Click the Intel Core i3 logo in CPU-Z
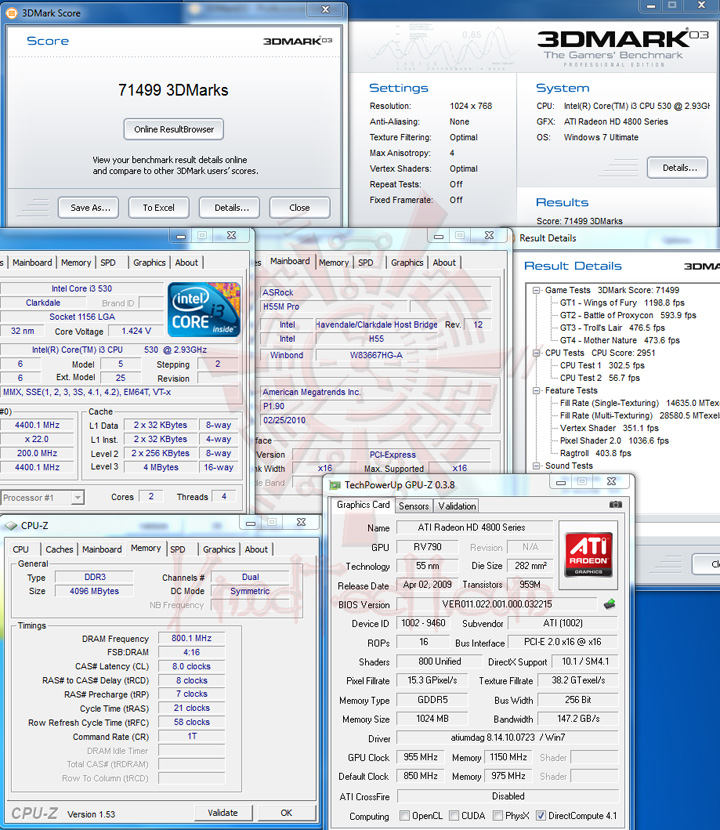Viewport: 720px width, 830px height. click(x=204, y=310)
